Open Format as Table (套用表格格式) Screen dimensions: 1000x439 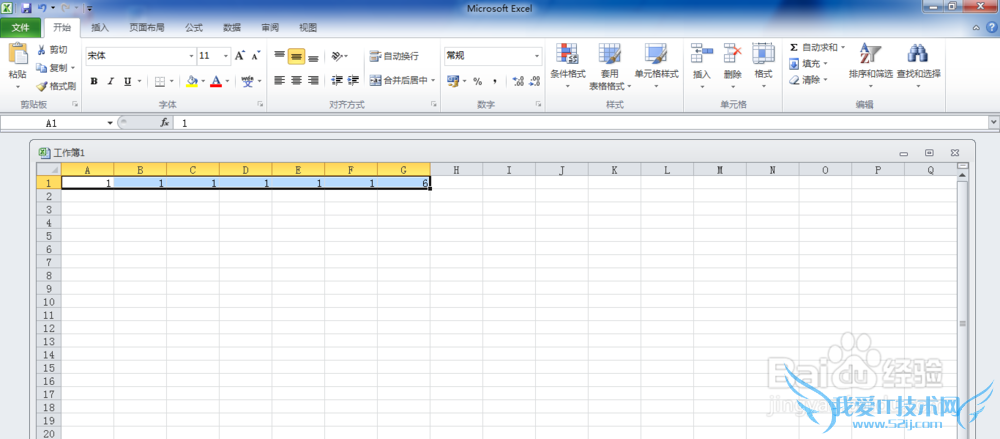point(610,66)
